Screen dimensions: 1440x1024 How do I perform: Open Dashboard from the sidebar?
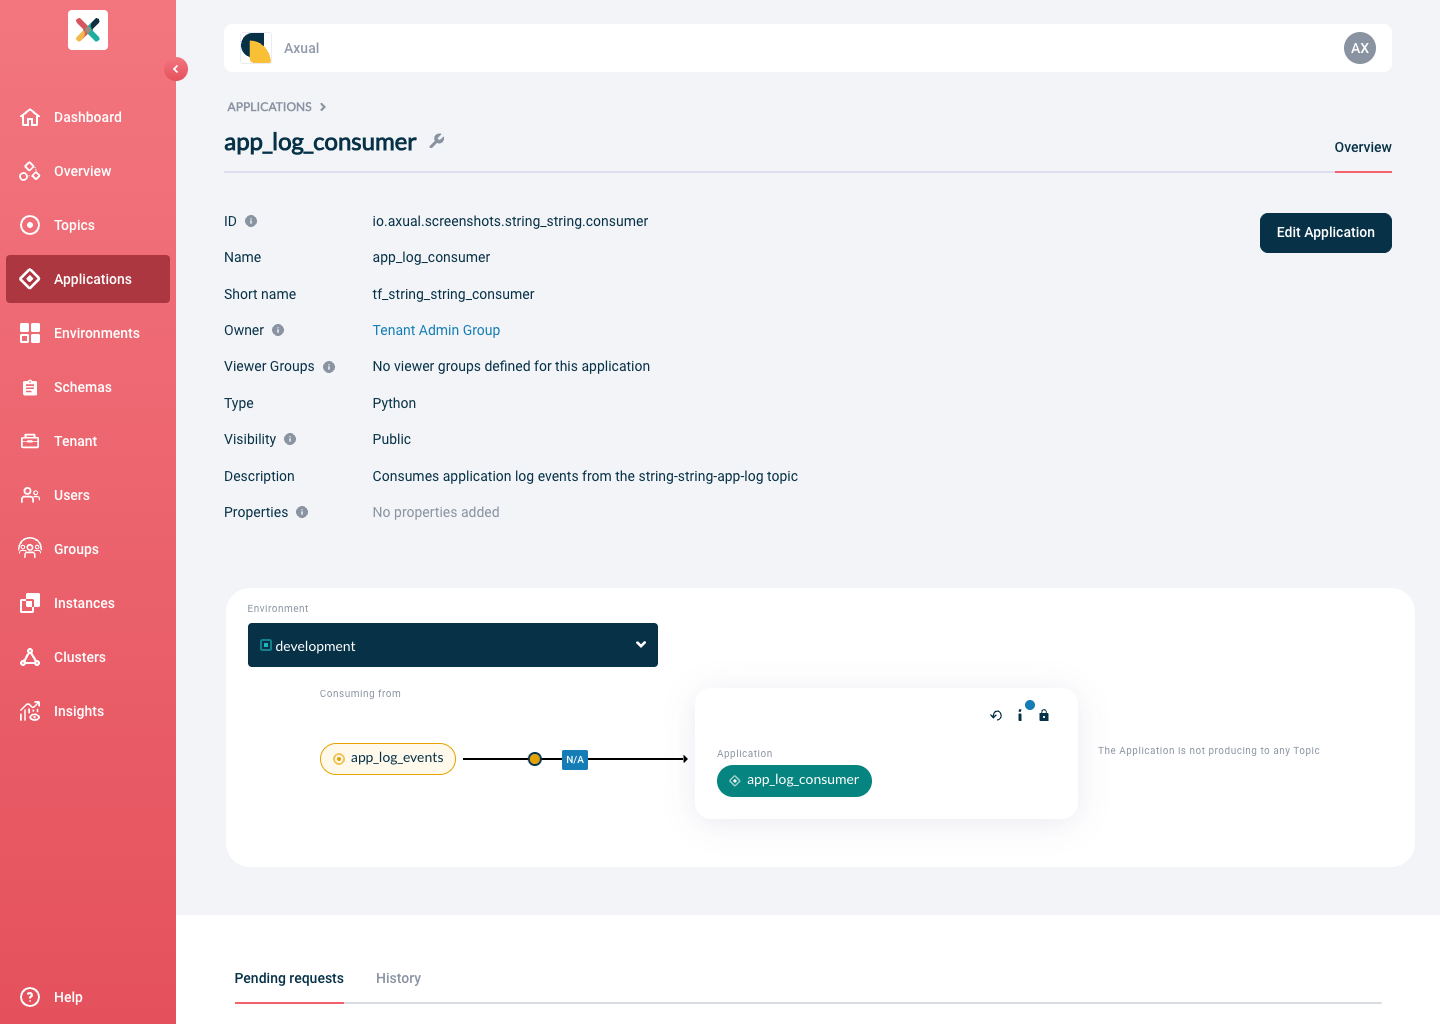(88, 117)
